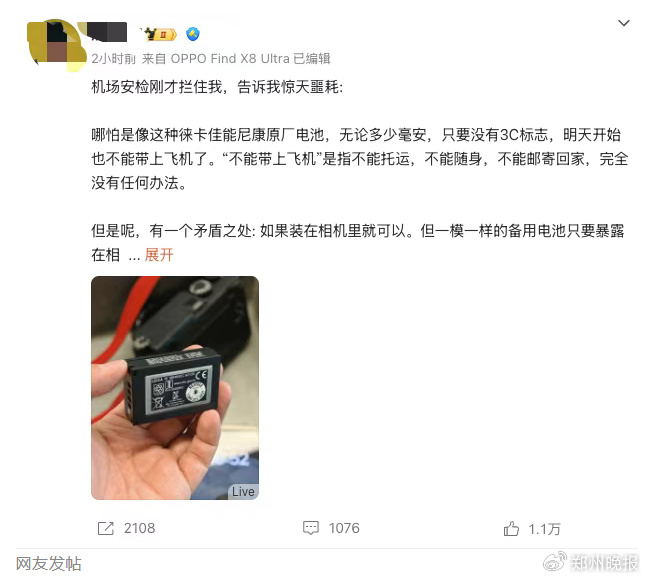Click the blue verified badge icon
Image resolution: width=646 pixels, height=579 pixels.
coord(192,34)
